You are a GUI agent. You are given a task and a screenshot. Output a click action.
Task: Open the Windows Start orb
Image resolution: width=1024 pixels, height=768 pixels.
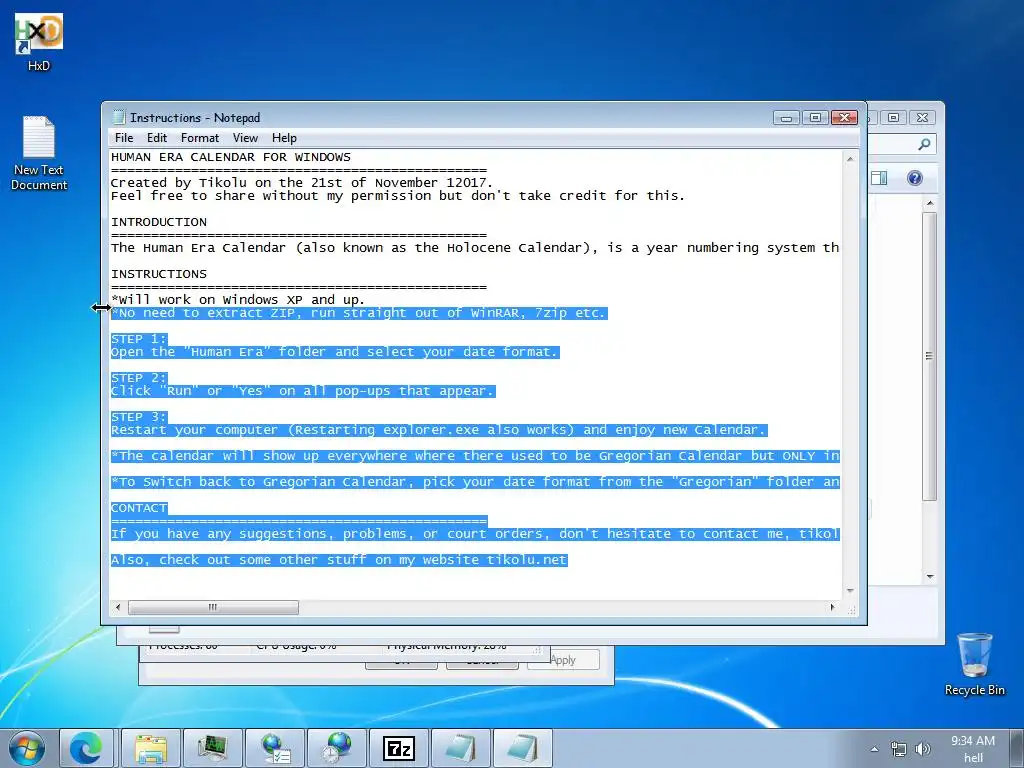26,748
